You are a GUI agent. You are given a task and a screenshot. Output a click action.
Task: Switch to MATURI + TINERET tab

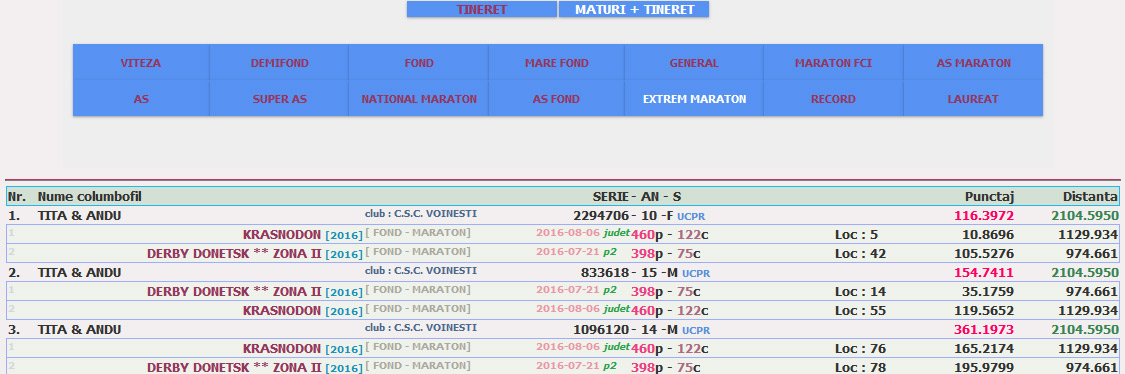pyautogui.click(x=634, y=9)
